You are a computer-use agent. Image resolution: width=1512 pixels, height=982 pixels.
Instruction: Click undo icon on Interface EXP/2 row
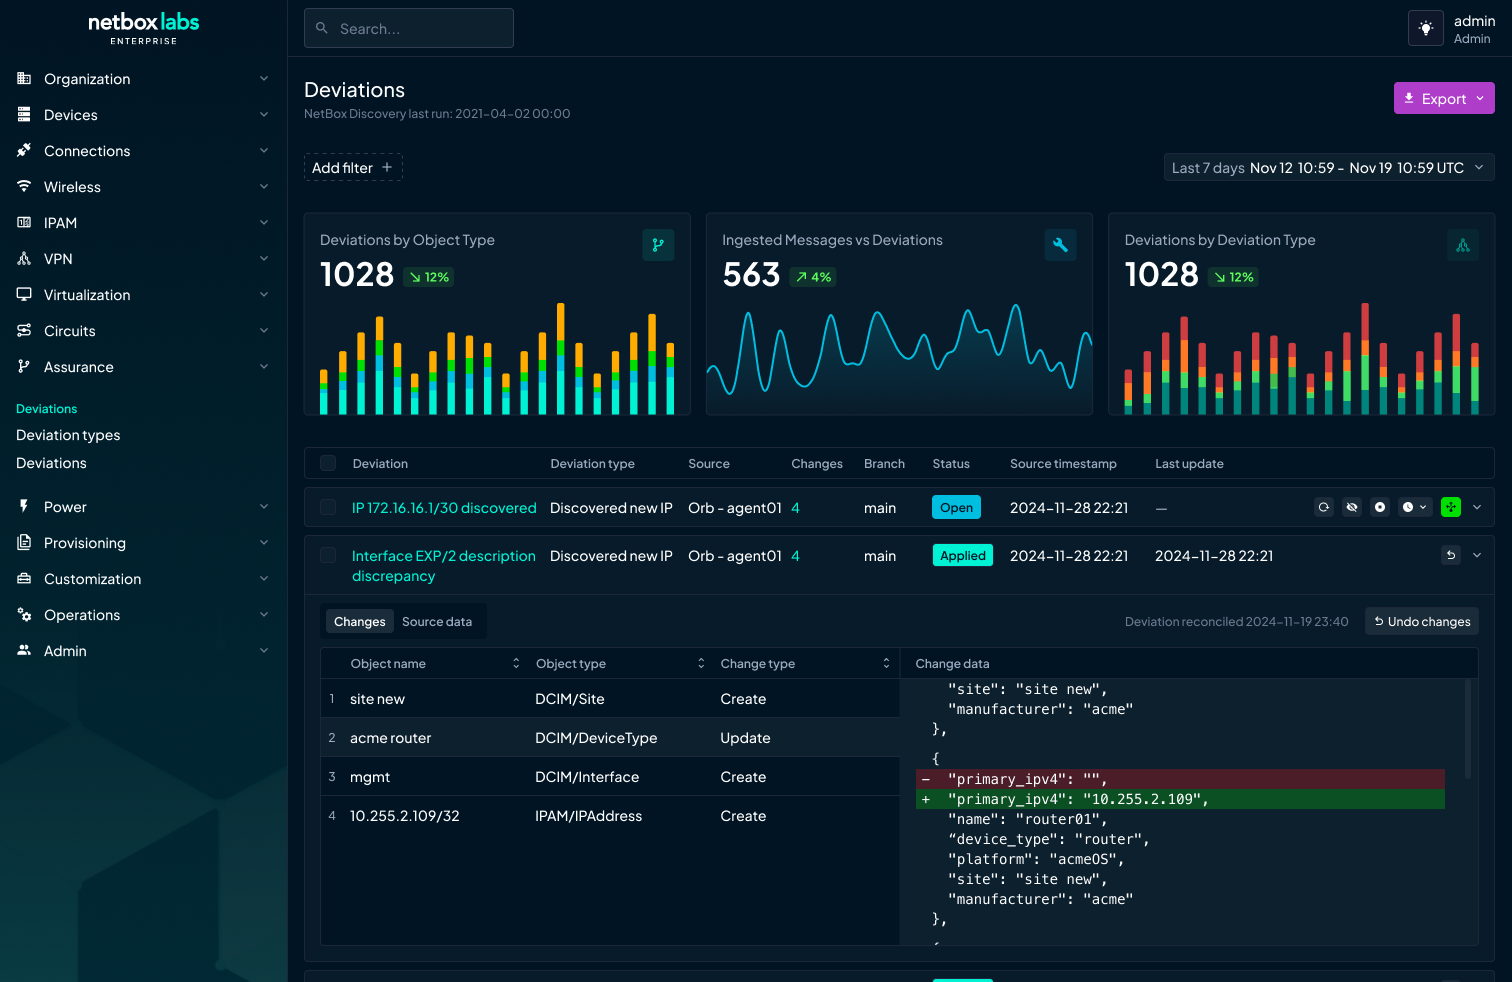pos(1451,556)
